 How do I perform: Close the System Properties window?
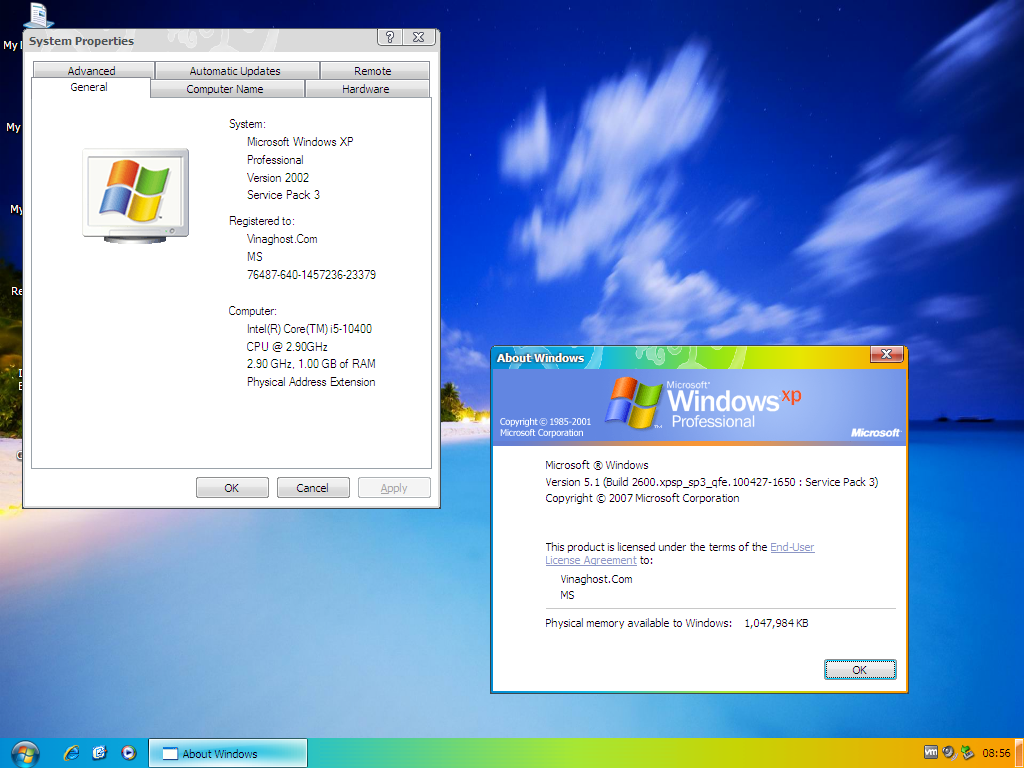click(419, 37)
